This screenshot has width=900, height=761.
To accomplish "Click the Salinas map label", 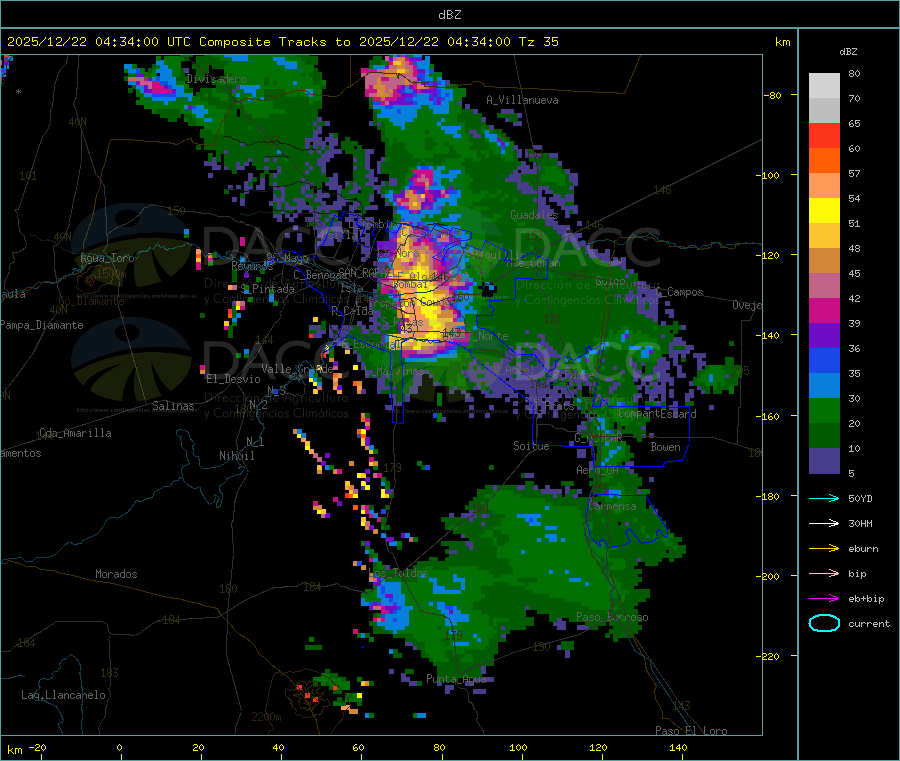I will (x=173, y=406).
